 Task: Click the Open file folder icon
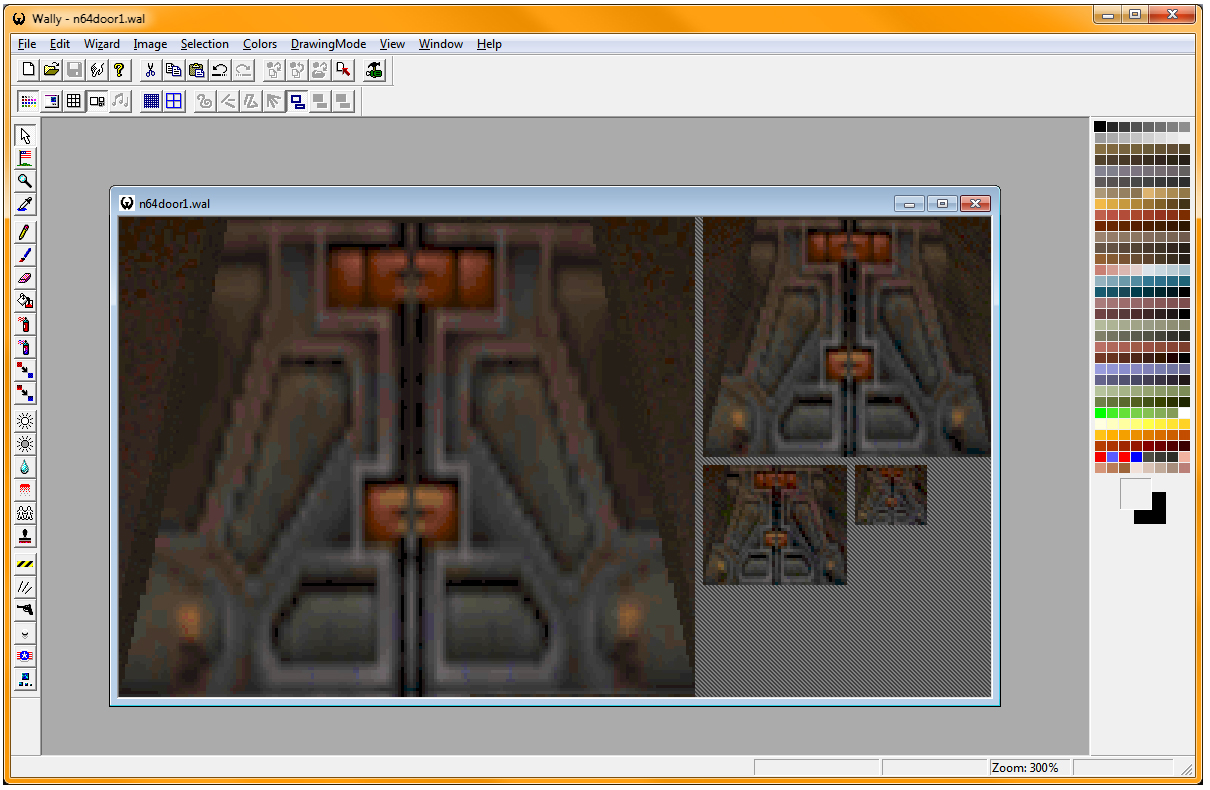pyautogui.click(x=51, y=70)
